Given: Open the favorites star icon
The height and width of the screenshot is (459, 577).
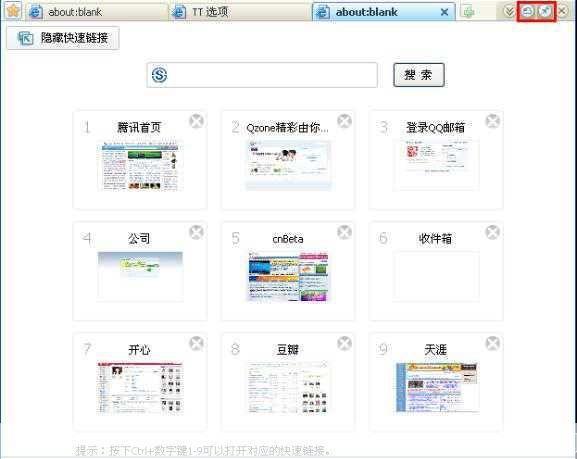Looking at the screenshot, I should tap(13, 11).
